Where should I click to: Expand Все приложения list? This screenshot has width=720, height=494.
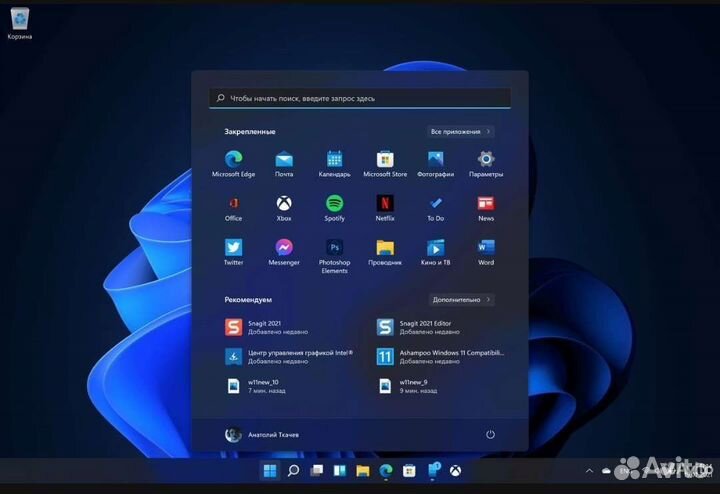(460, 132)
